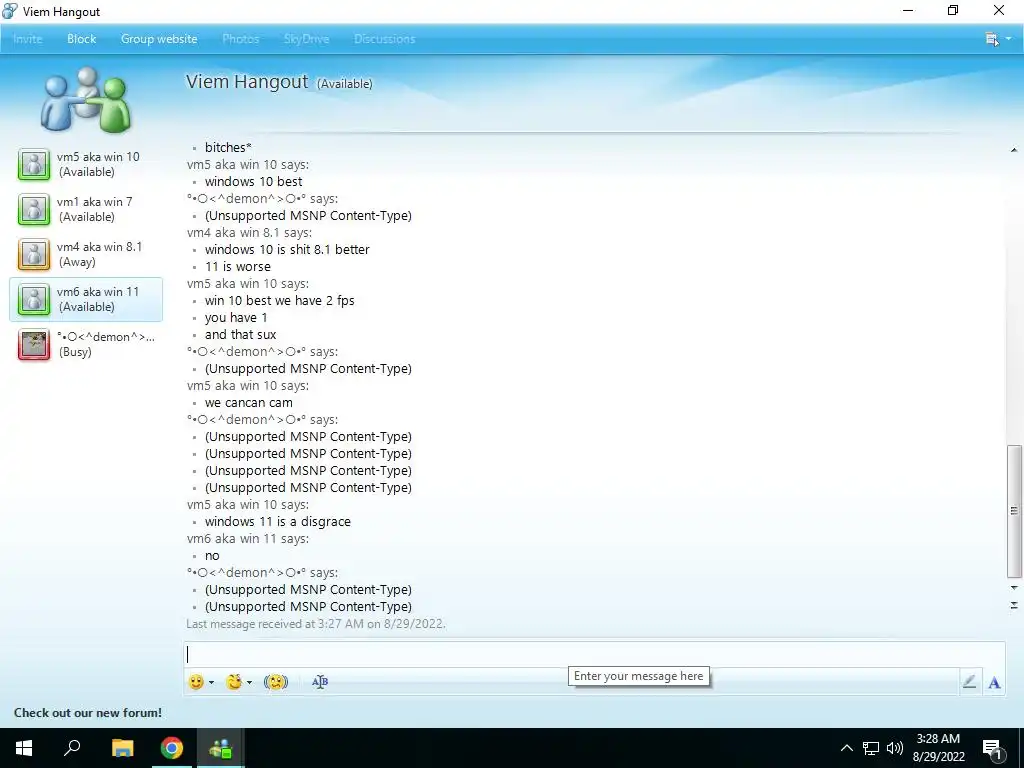Click the group display picture
1024x768 pixels.
click(x=86, y=99)
